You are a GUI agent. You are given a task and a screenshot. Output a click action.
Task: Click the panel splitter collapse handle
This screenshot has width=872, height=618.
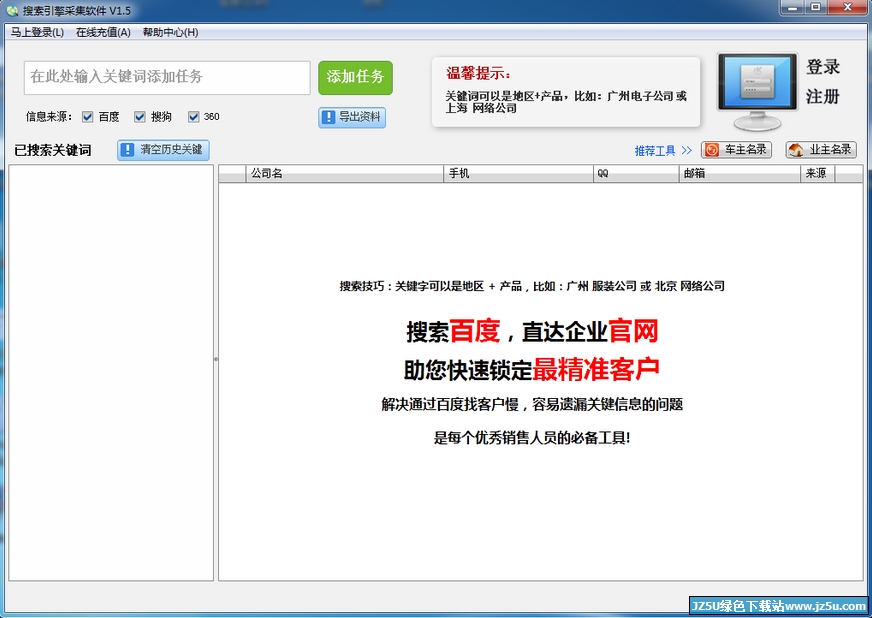[x=216, y=359]
